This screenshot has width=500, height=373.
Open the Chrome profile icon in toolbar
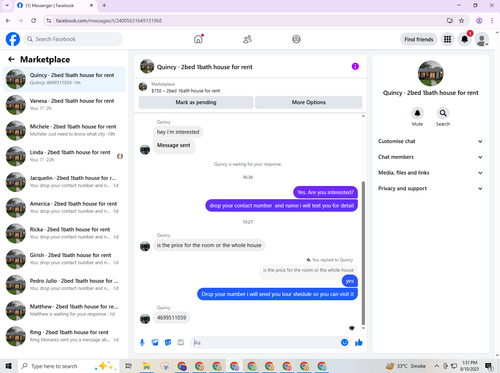(479, 21)
